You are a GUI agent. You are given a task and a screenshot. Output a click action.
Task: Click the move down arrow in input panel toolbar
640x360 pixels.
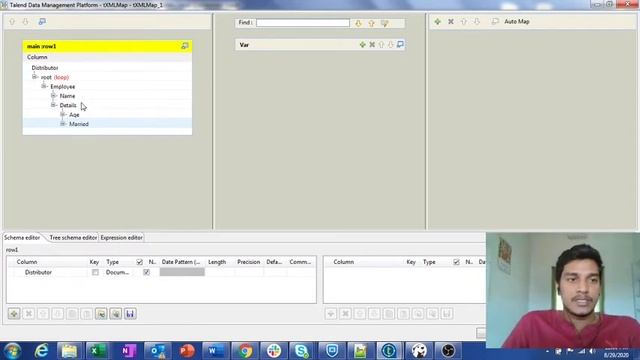25,22
